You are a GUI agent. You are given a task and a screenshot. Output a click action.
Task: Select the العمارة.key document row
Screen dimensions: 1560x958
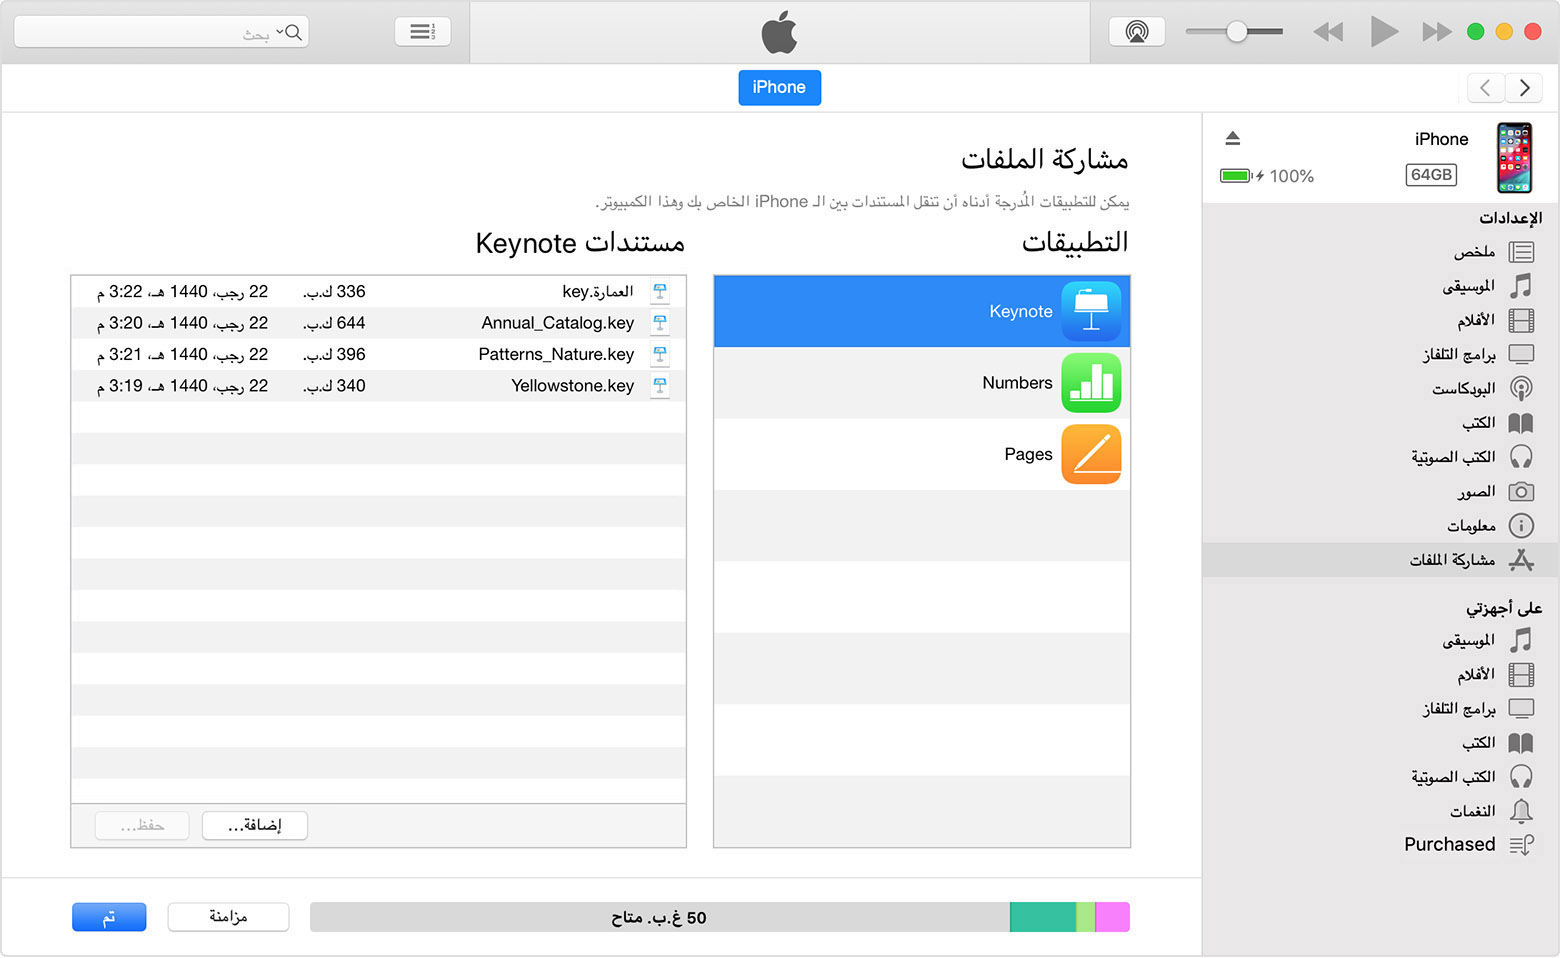click(379, 291)
